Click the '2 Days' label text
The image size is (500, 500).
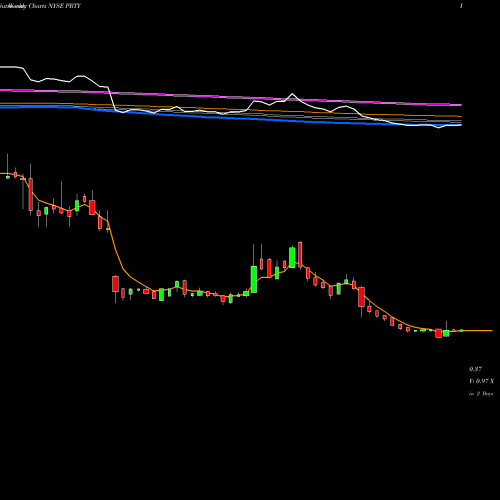pos(485,394)
